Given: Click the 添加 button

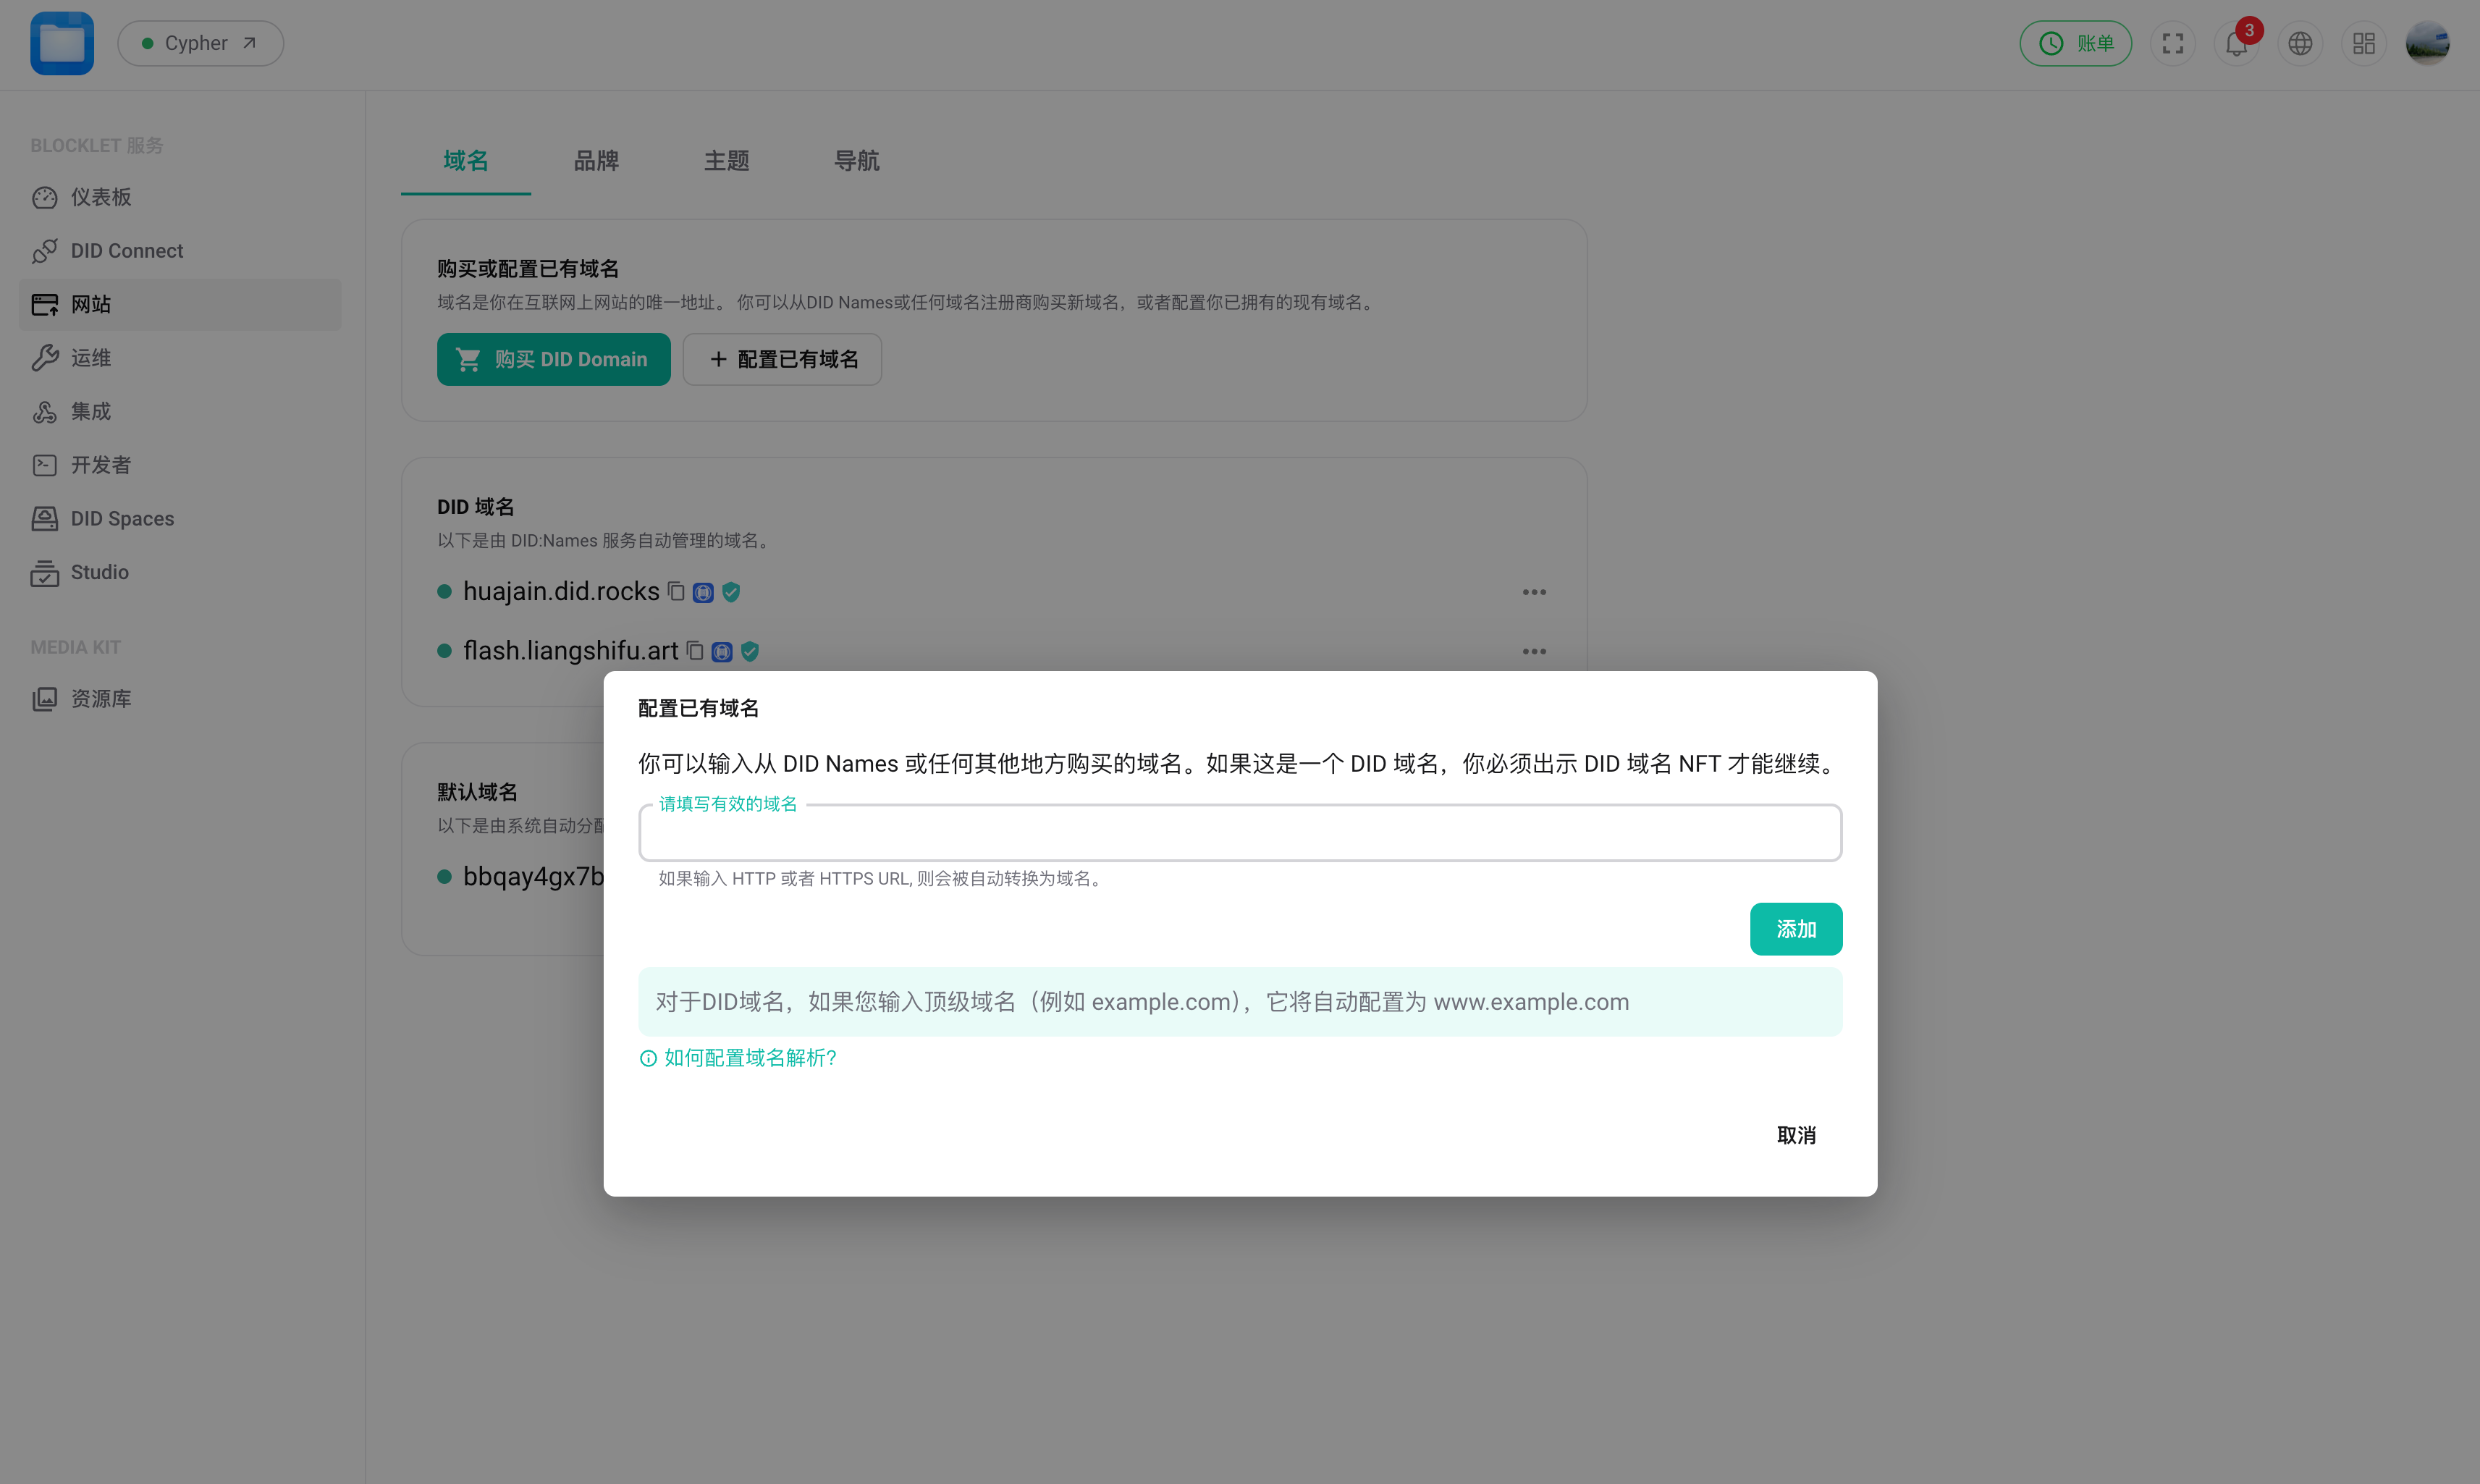Looking at the screenshot, I should point(1795,929).
